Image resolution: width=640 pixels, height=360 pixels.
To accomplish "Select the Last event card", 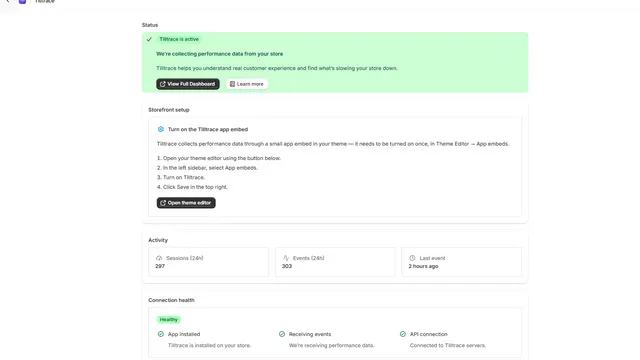I will point(462,262).
